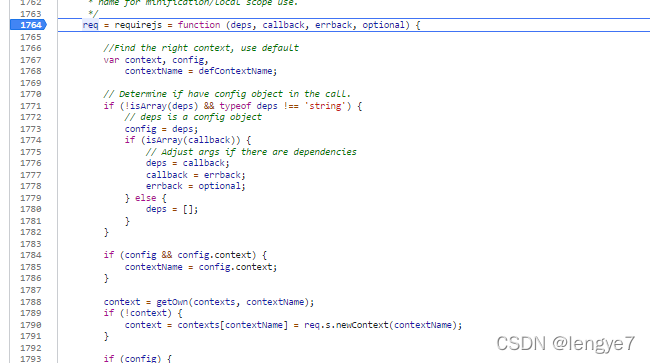Click the 'string' literal on line 1771
This screenshot has width=650, height=363.
tap(325, 106)
